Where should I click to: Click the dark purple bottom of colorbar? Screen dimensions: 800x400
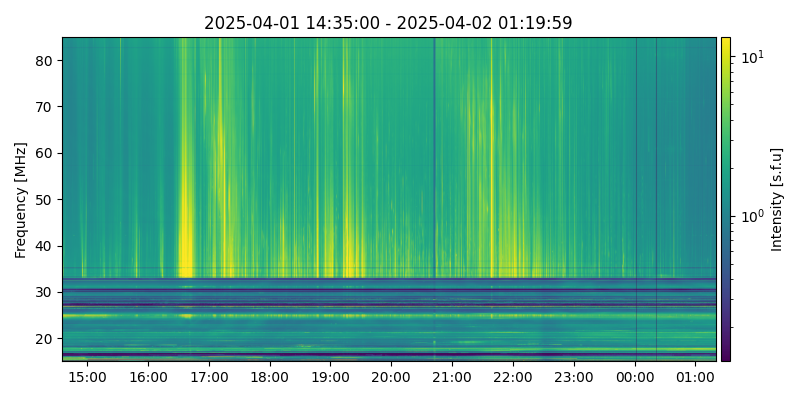click(725, 356)
